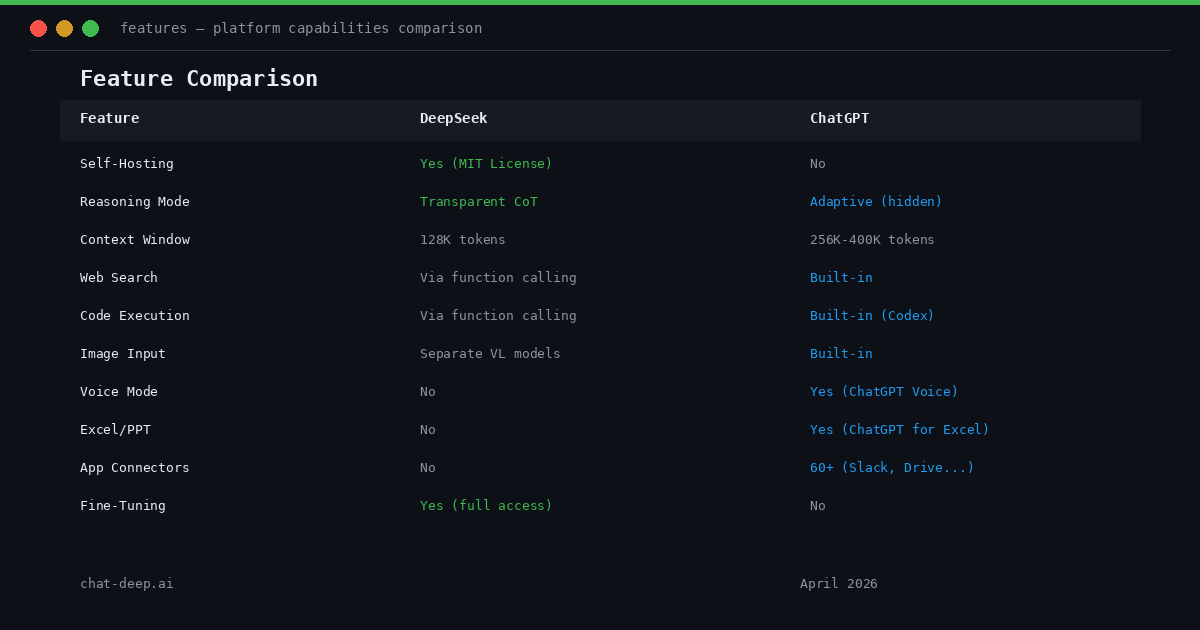The height and width of the screenshot is (630, 1200).
Task: Open the "Built-in (Codex)" code execution link
Action: [872, 315]
